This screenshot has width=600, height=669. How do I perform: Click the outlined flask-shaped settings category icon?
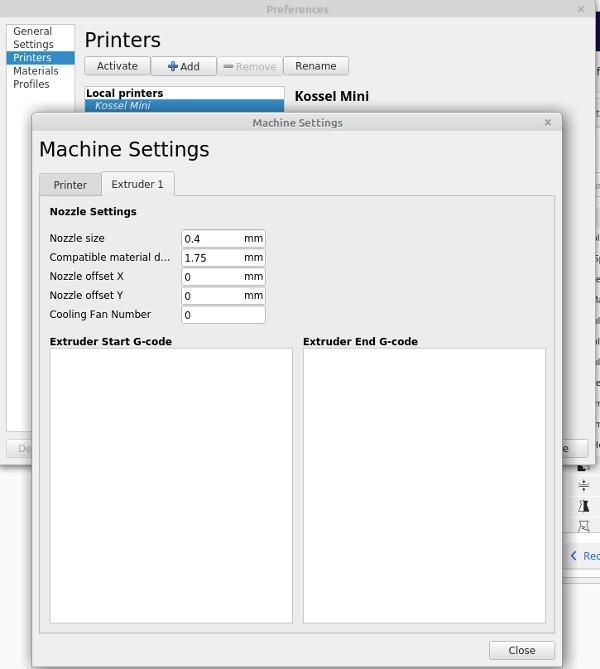(583, 526)
